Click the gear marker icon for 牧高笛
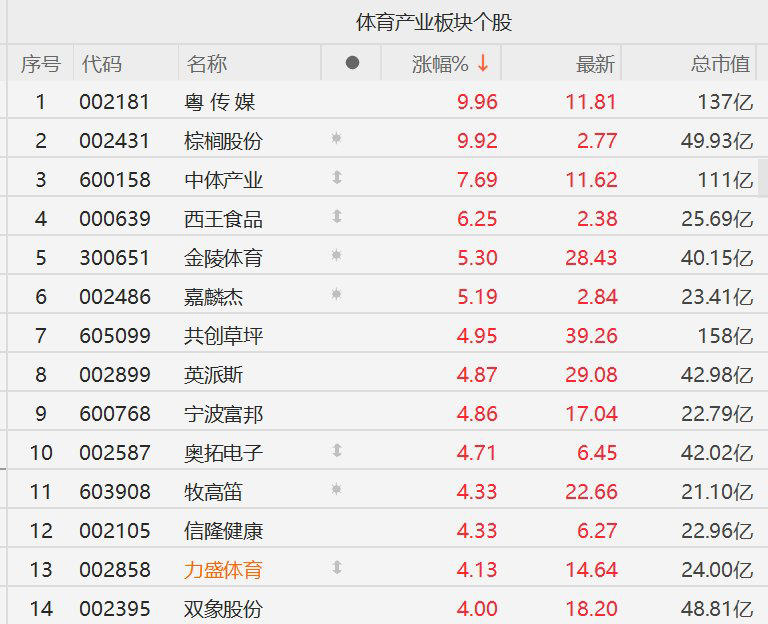The height and width of the screenshot is (624, 768). 336,489
